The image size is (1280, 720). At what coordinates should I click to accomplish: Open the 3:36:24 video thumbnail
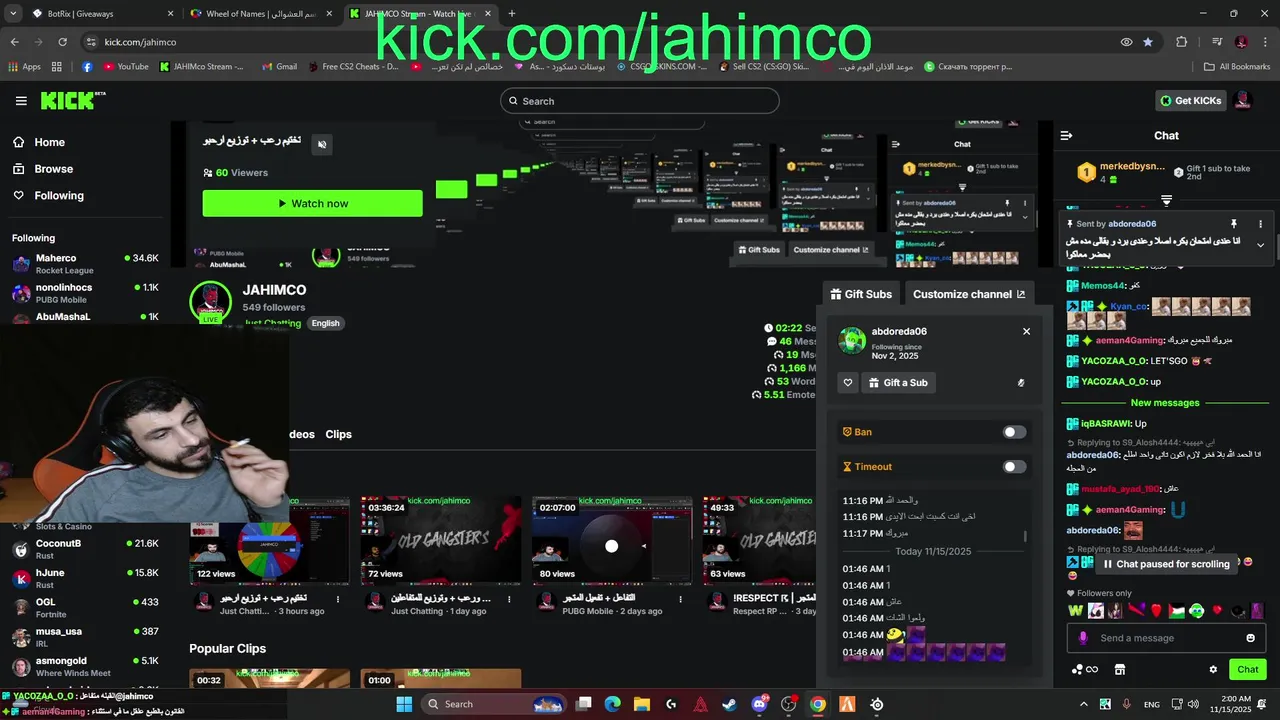(440, 540)
